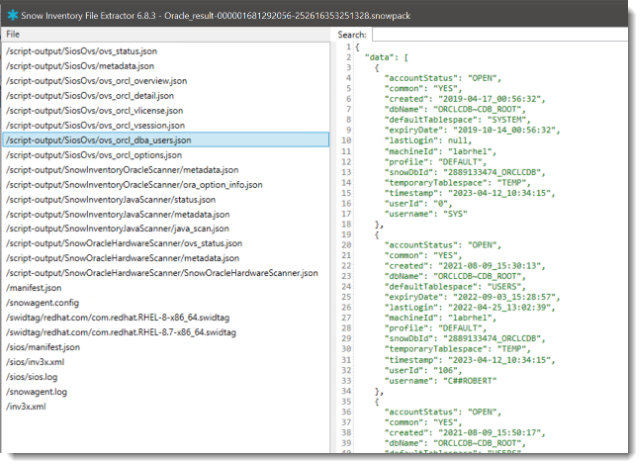Click the "username": "SYS" line
Image resolution: width=643 pixels, height=468 pixels.
[x=426, y=214]
